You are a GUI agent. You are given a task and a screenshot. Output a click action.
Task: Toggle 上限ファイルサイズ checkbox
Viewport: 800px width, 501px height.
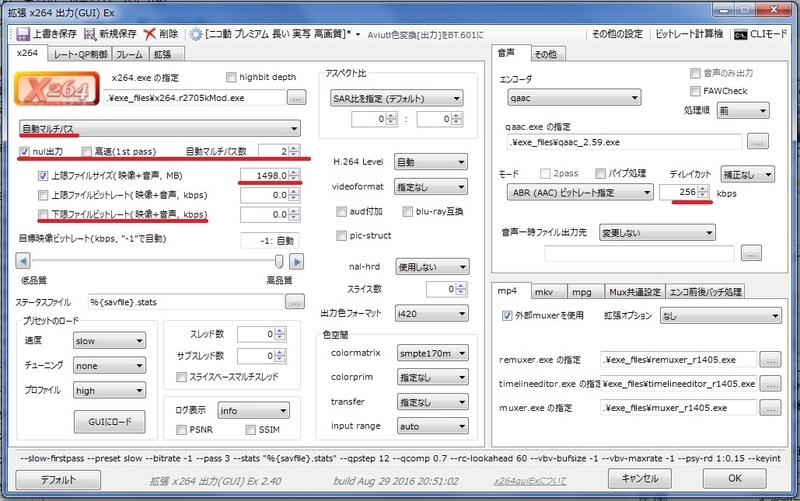43,176
